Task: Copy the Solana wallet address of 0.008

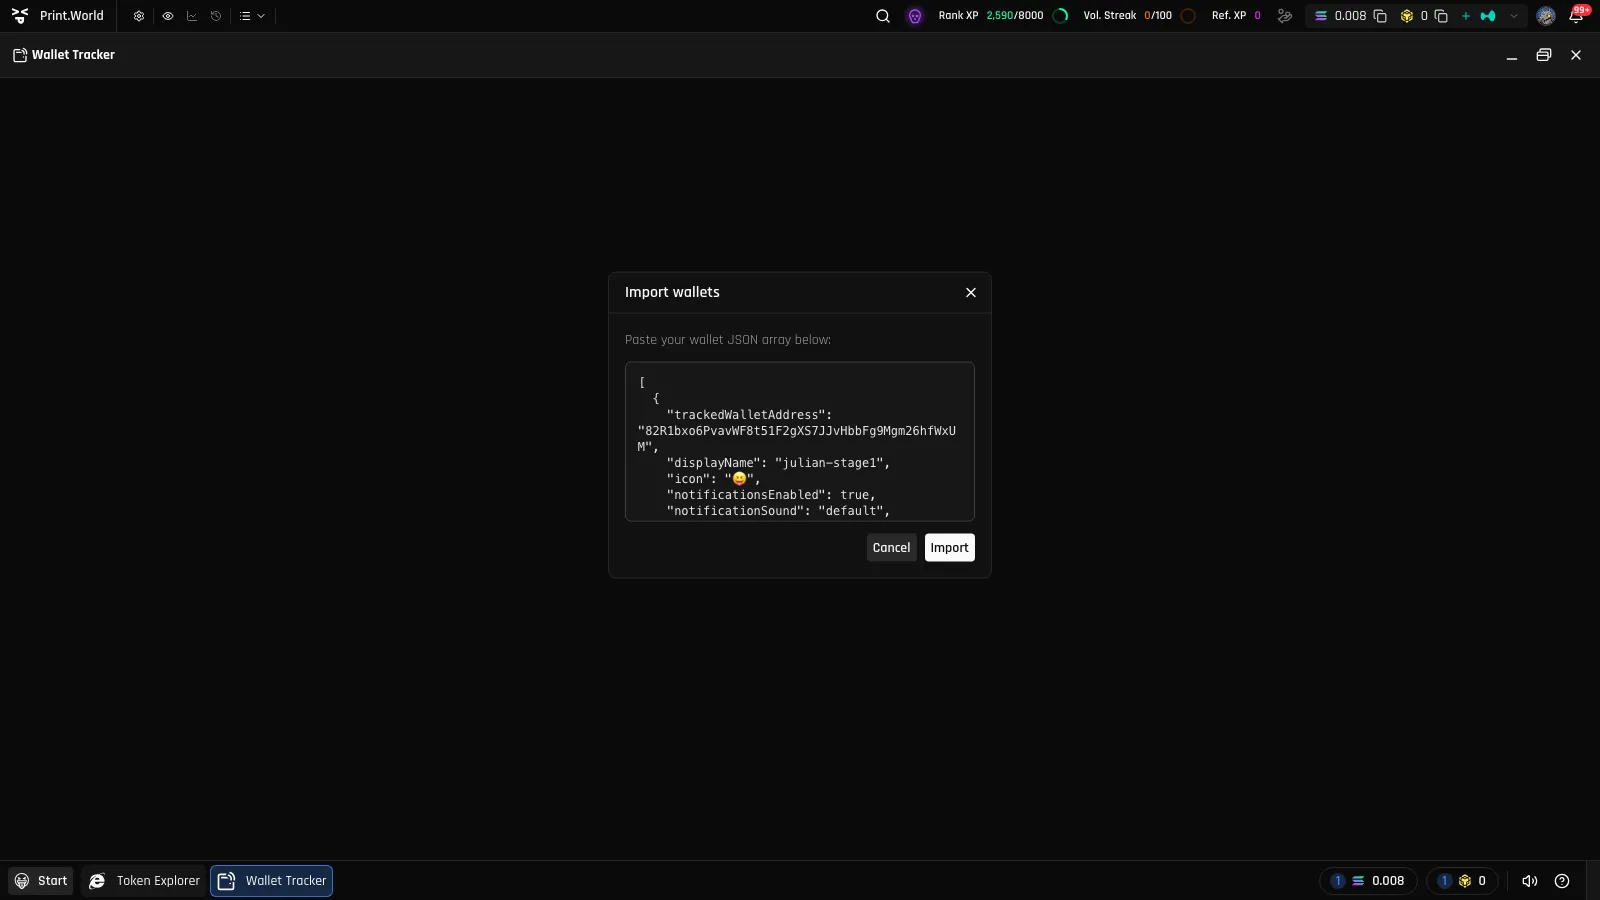Action: click(1380, 16)
